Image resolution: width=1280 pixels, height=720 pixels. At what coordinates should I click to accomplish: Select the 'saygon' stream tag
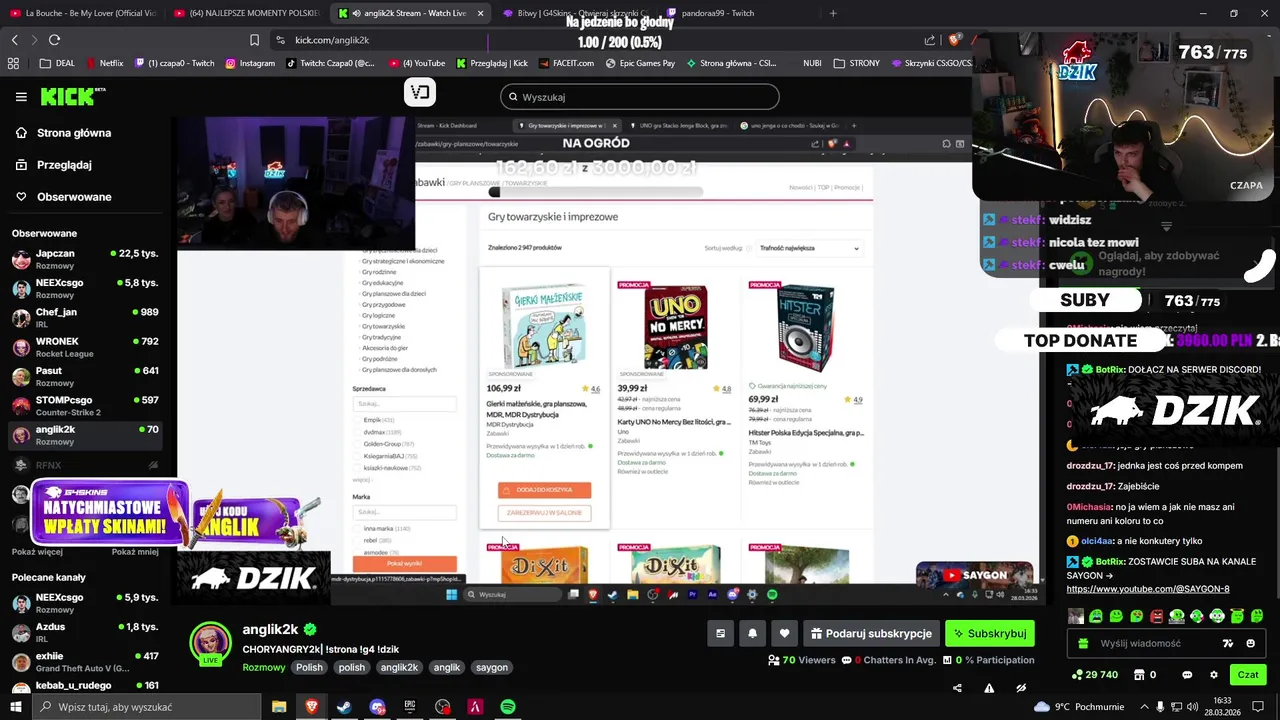pyautogui.click(x=492, y=667)
